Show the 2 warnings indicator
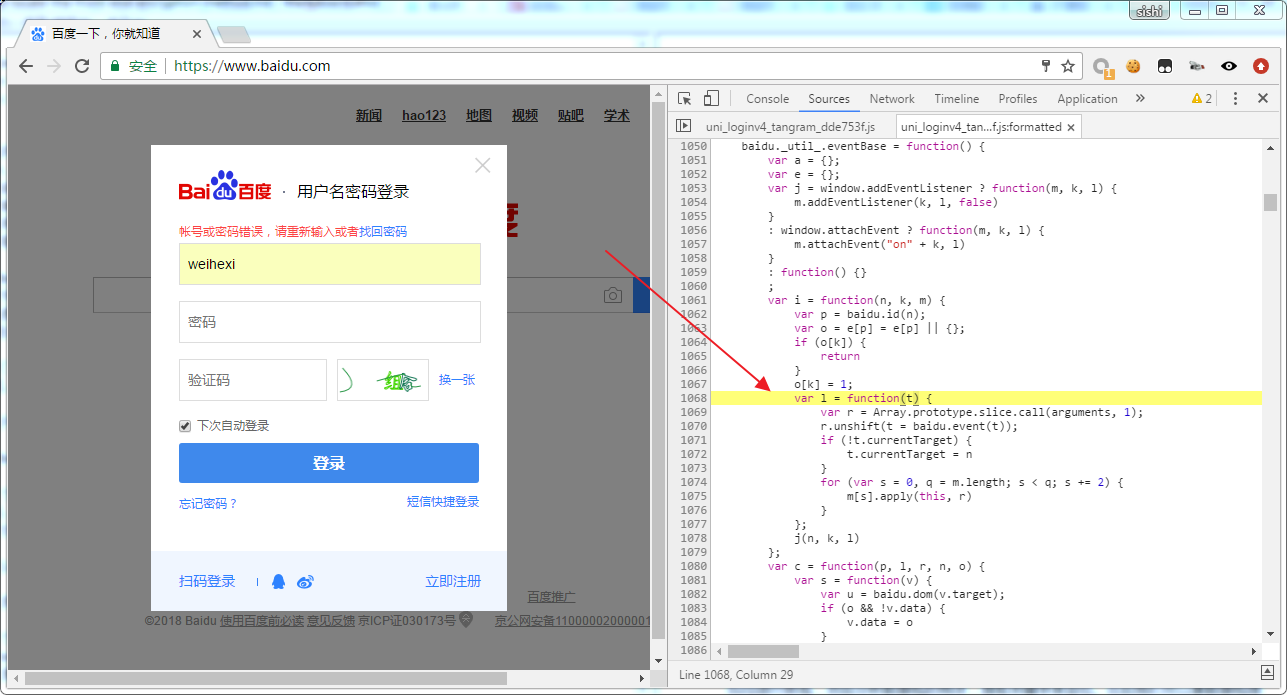This screenshot has width=1287, height=695. (x=1201, y=99)
